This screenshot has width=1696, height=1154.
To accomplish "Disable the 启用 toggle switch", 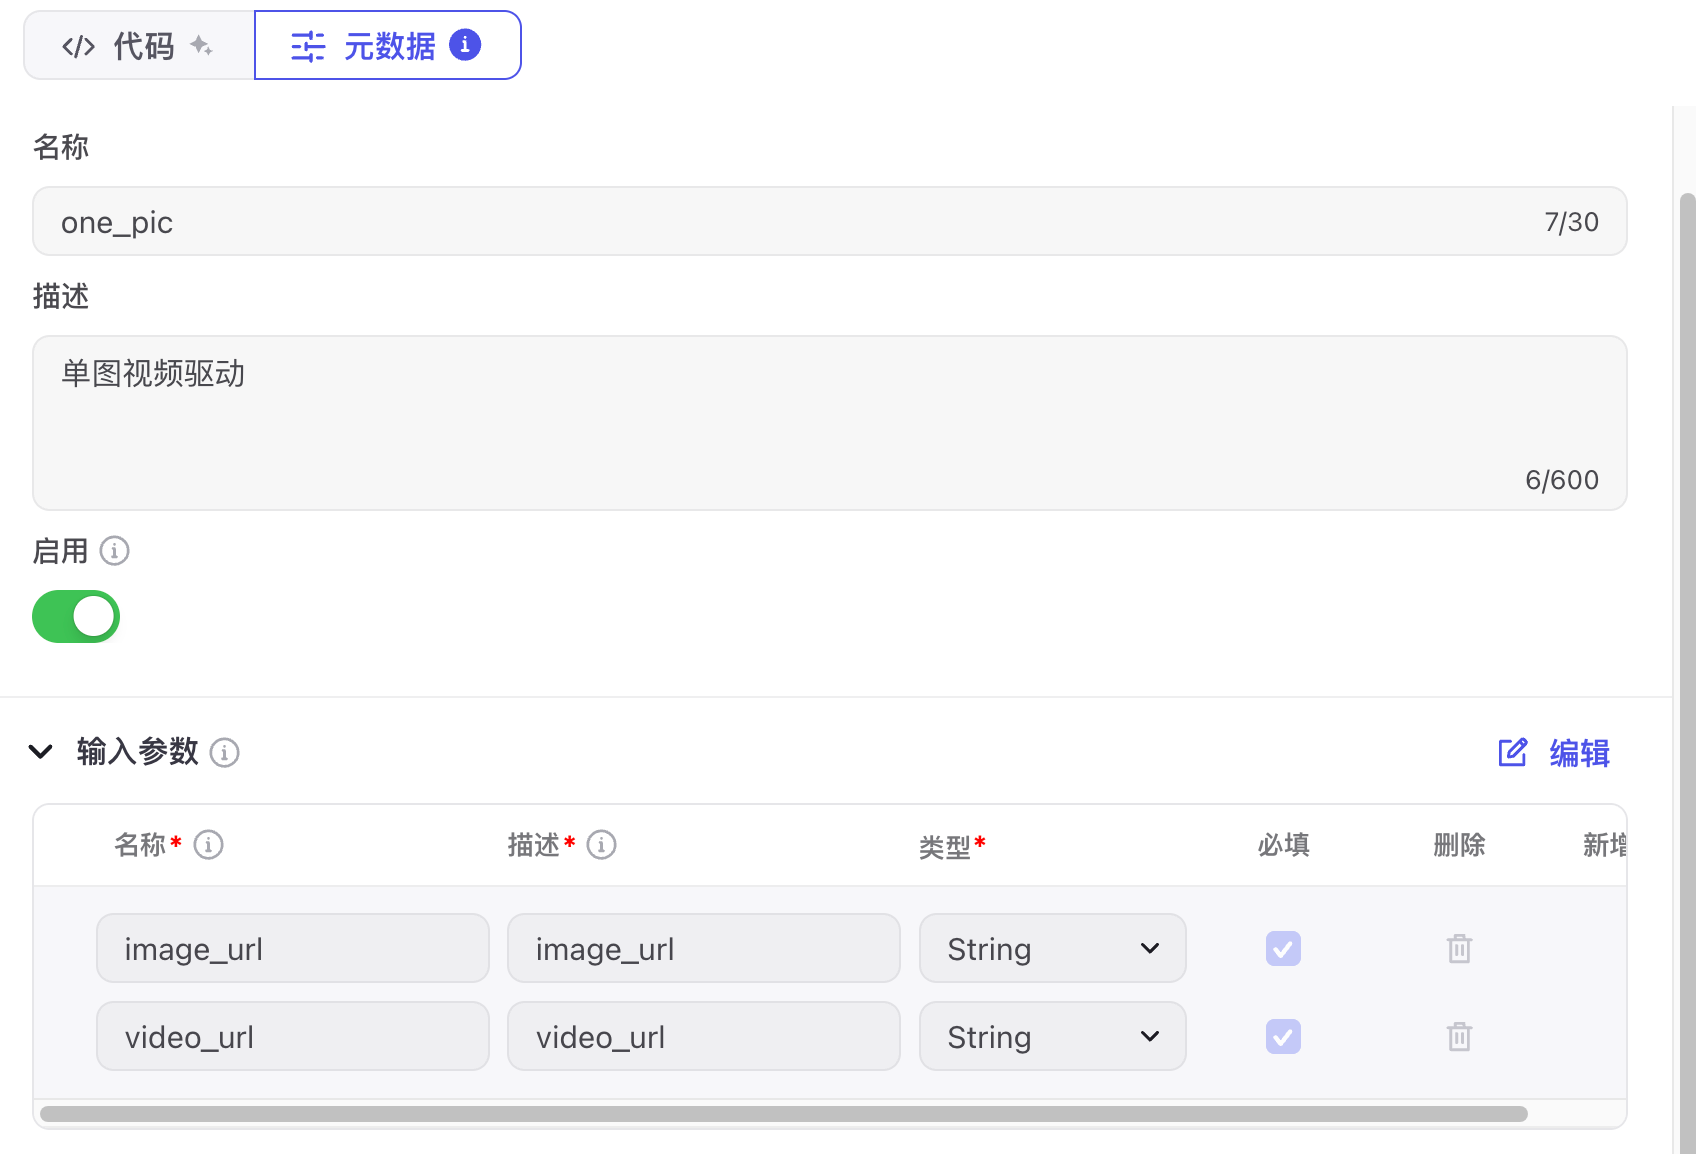I will pos(76,616).
